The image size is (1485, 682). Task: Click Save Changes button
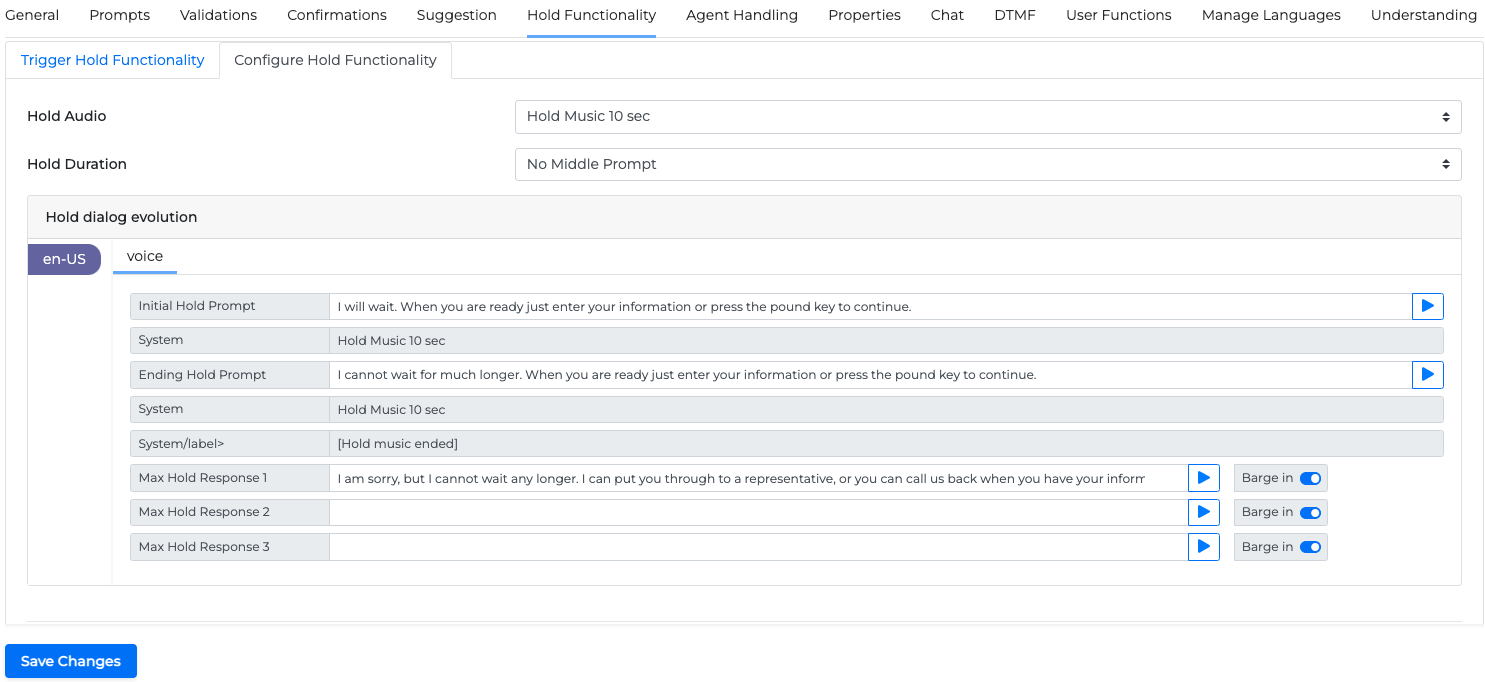(x=71, y=661)
